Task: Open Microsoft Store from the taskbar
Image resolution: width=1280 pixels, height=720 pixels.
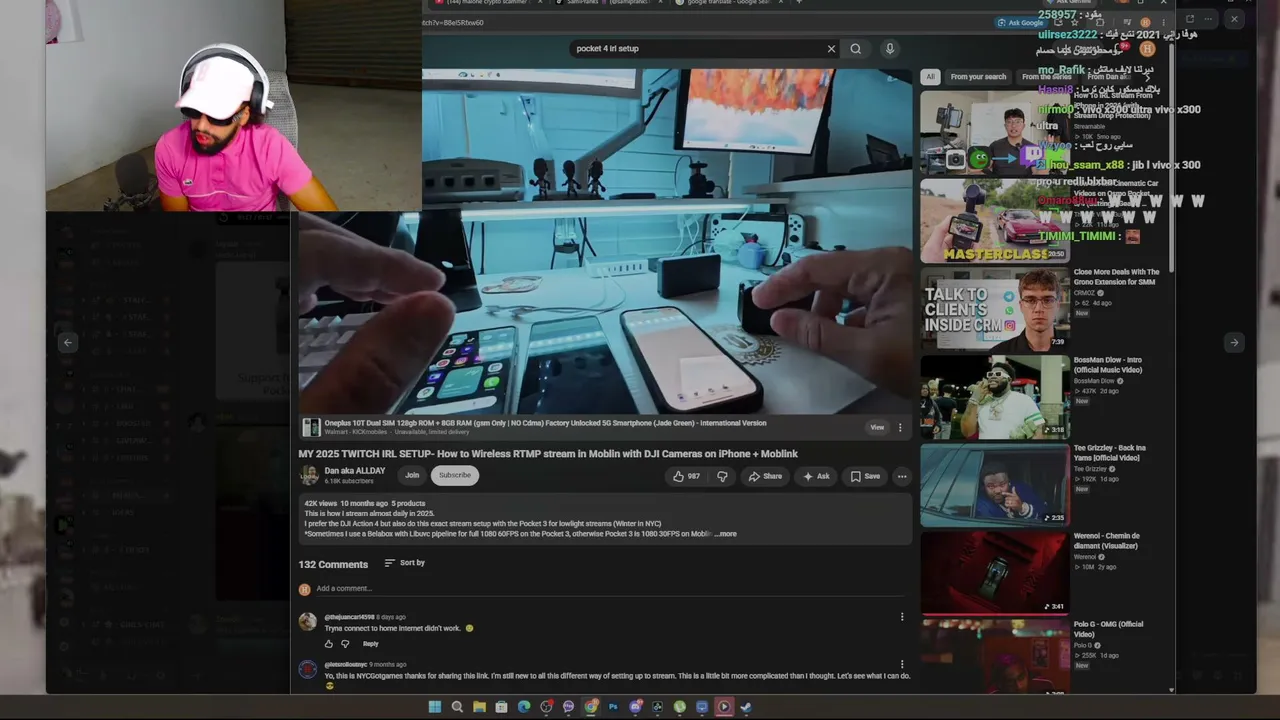Action: [501, 707]
